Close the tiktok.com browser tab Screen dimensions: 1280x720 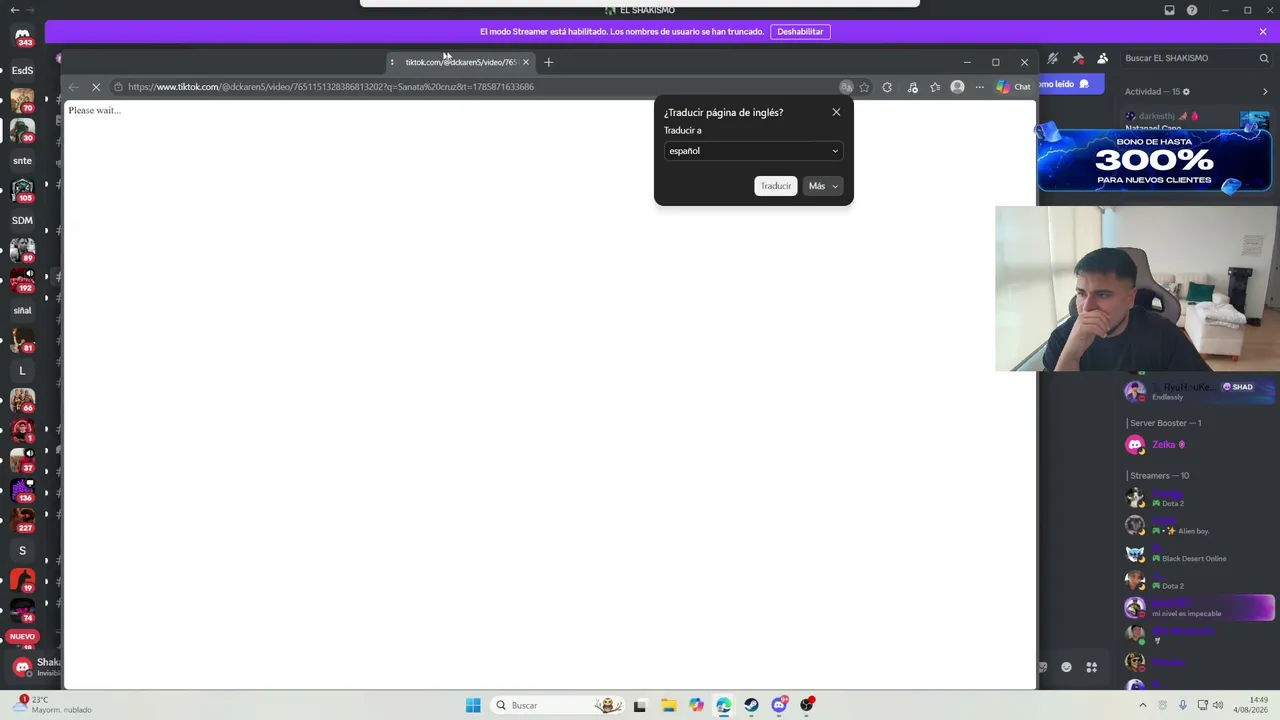point(526,62)
